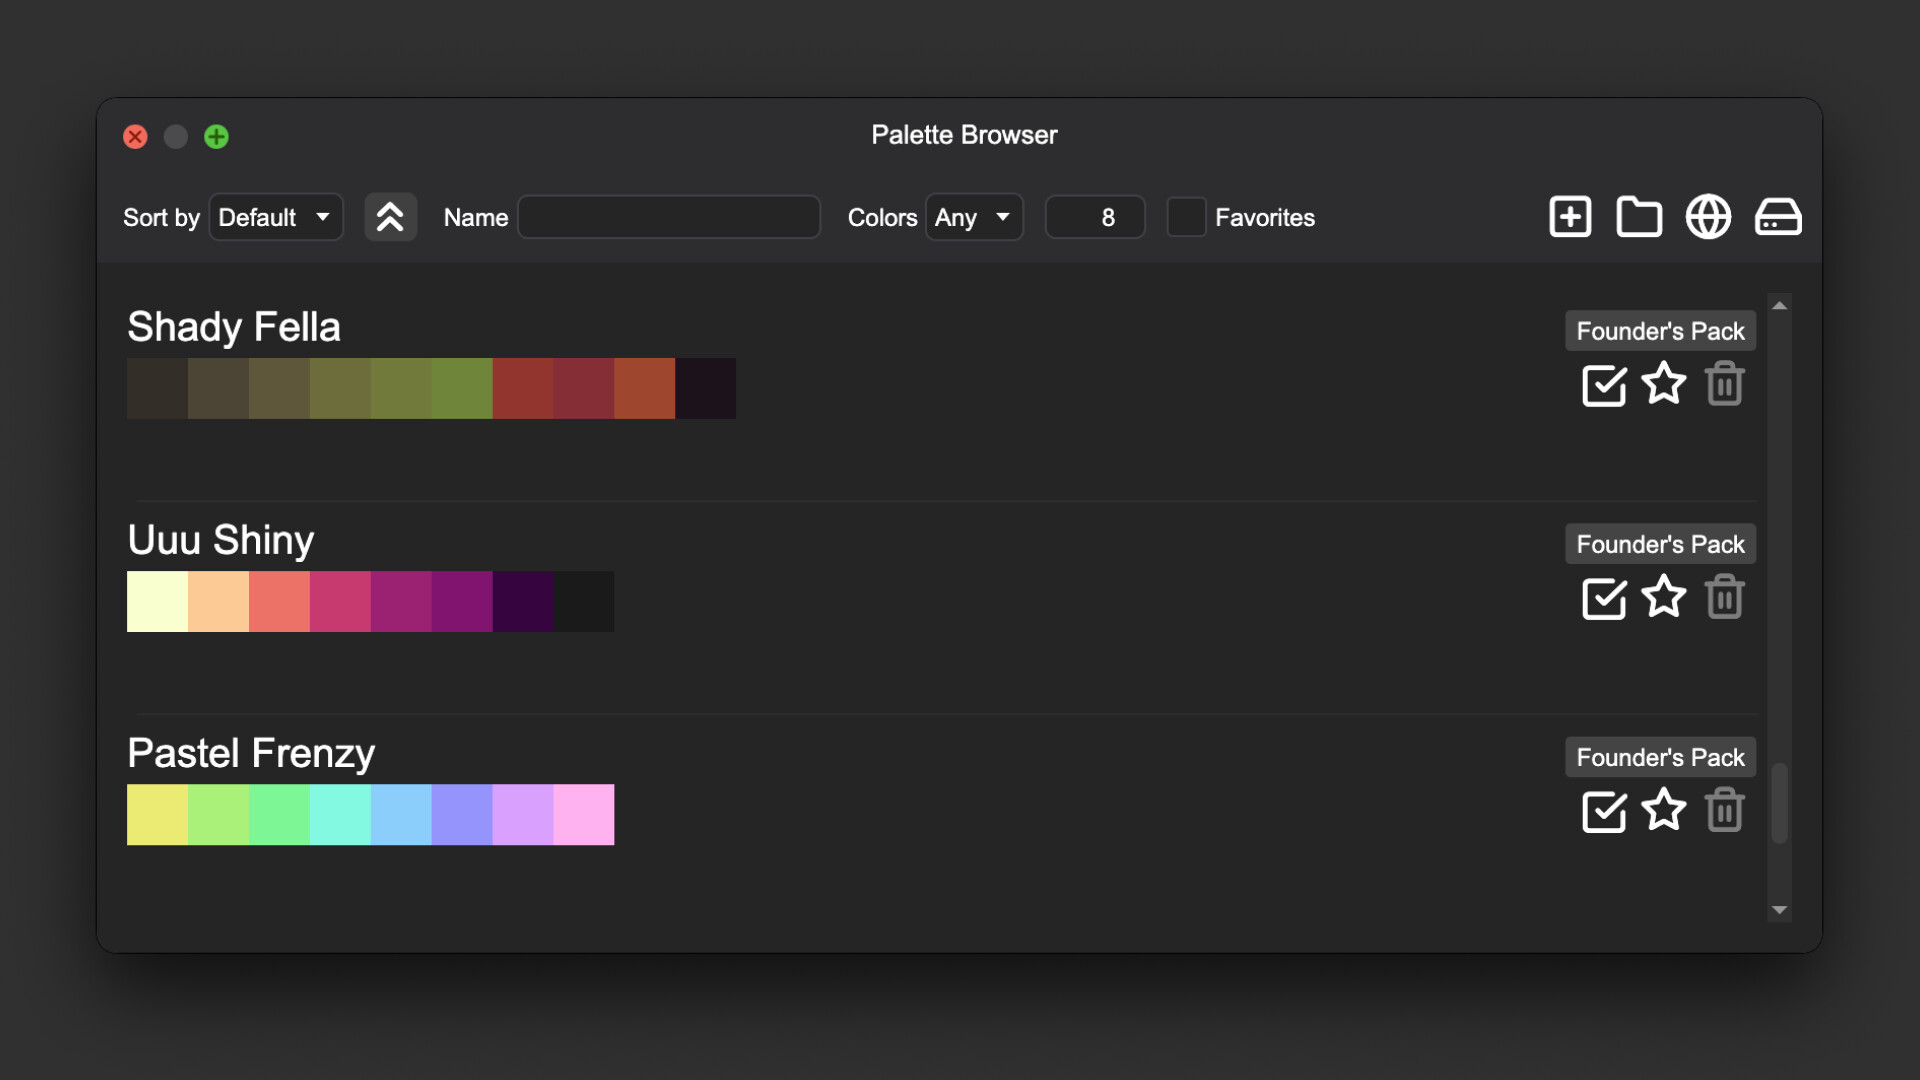Star the Pastel Frenzy palette
Viewport: 1920px width, 1080px height.
coord(1663,811)
